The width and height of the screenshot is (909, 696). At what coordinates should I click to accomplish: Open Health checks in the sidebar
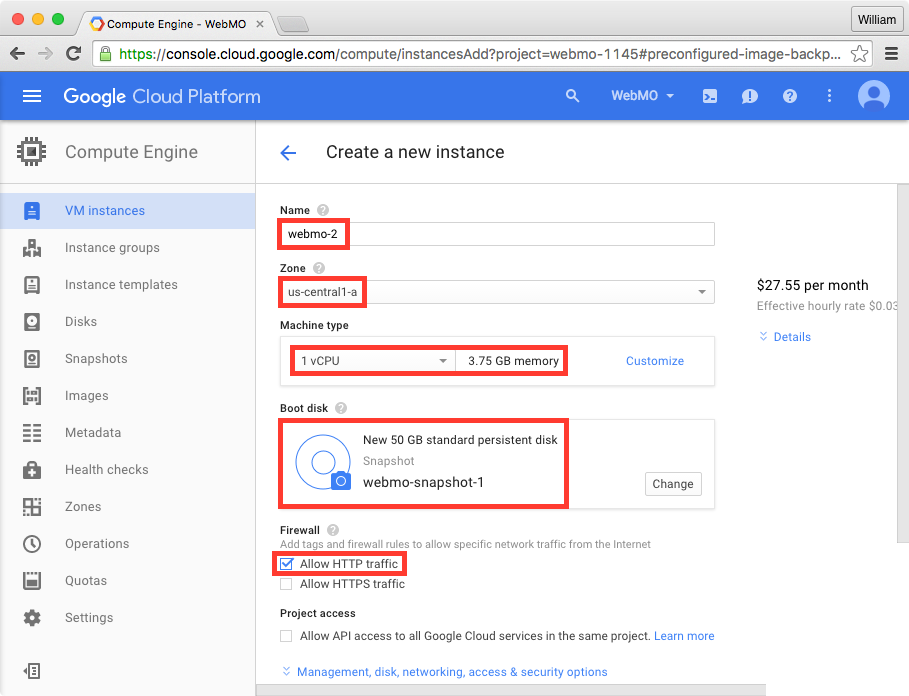pyautogui.click(x=128, y=470)
